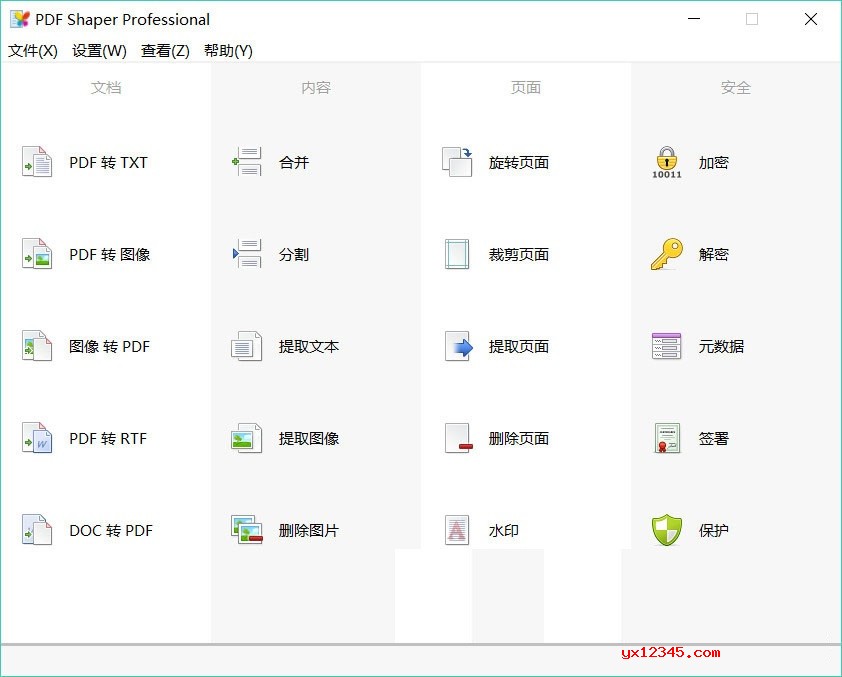Image resolution: width=842 pixels, height=677 pixels.
Task: Open the 合并 merge tool icon
Action: [247, 162]
